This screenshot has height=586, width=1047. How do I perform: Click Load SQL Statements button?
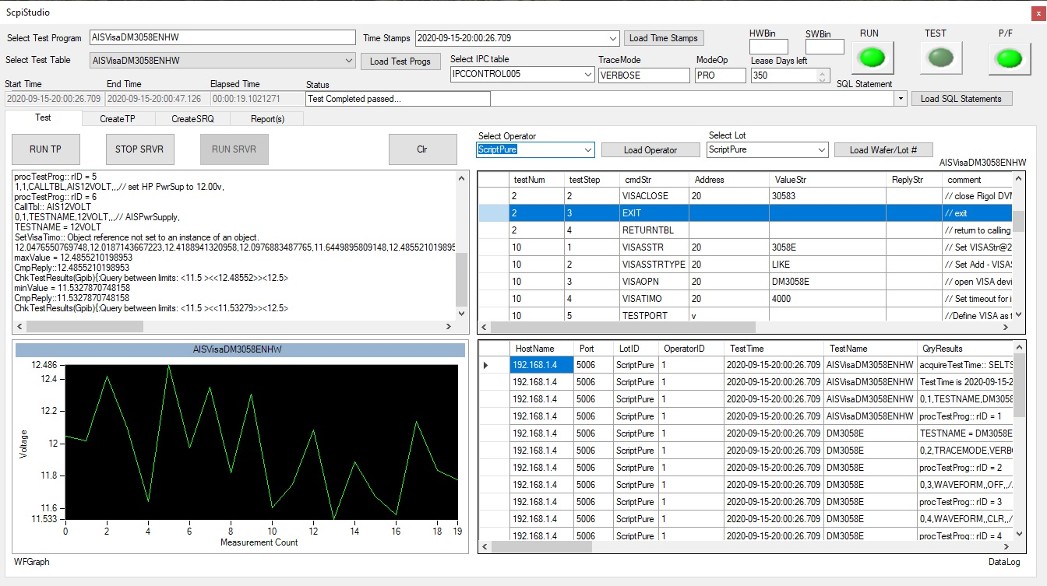tap(961, 99)
